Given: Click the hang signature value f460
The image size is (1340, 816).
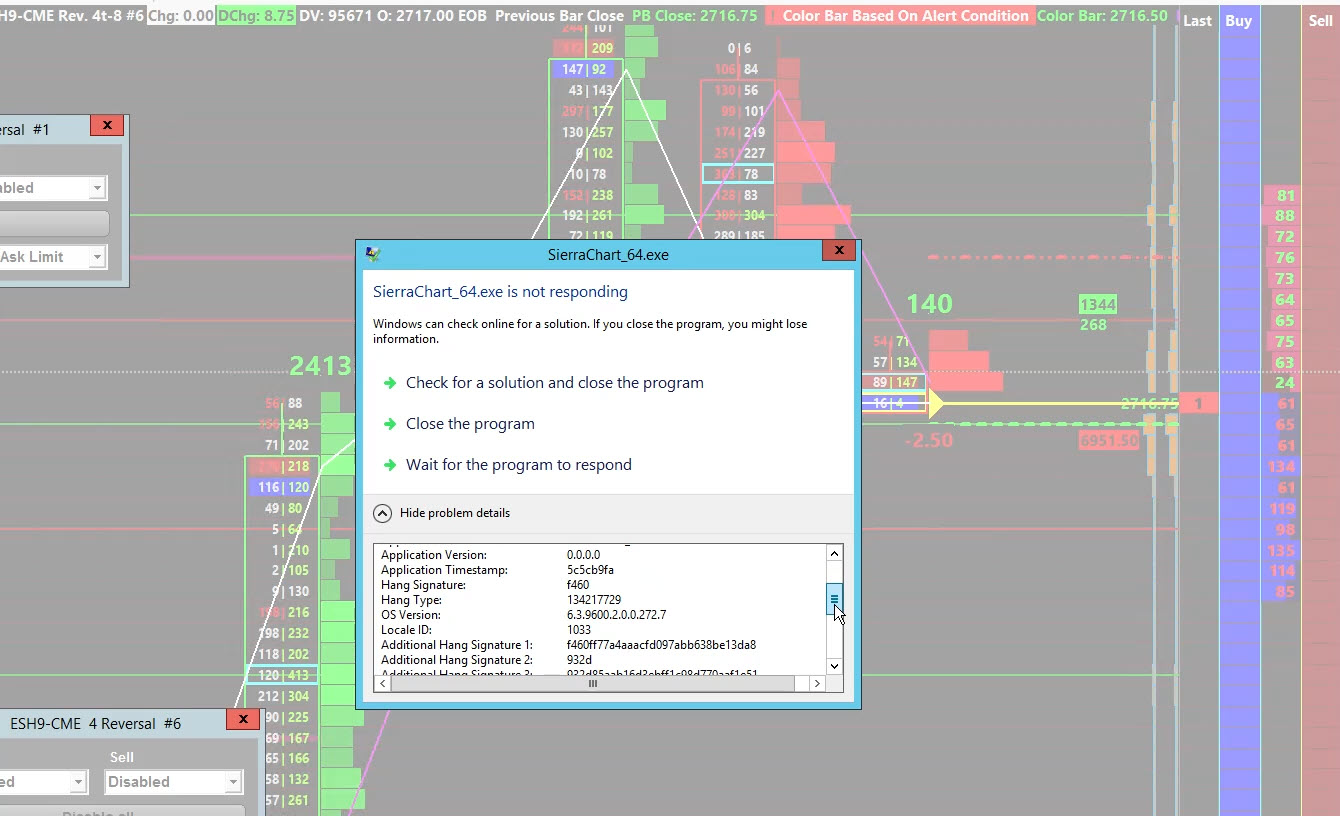Looking at the screenshot, I should click(x=577, y=585).
